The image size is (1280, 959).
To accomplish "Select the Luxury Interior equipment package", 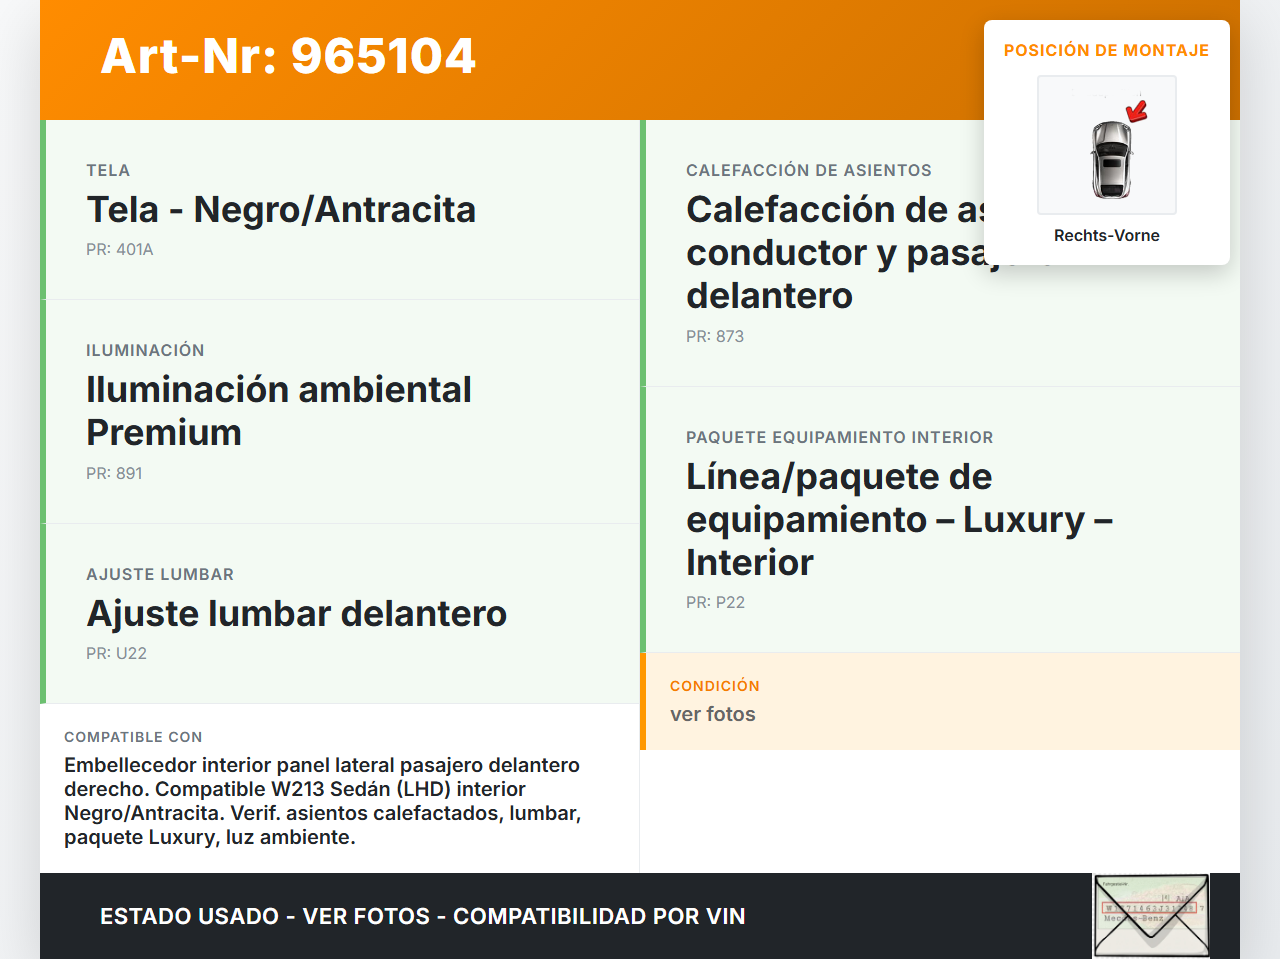I will coord(899,520).
